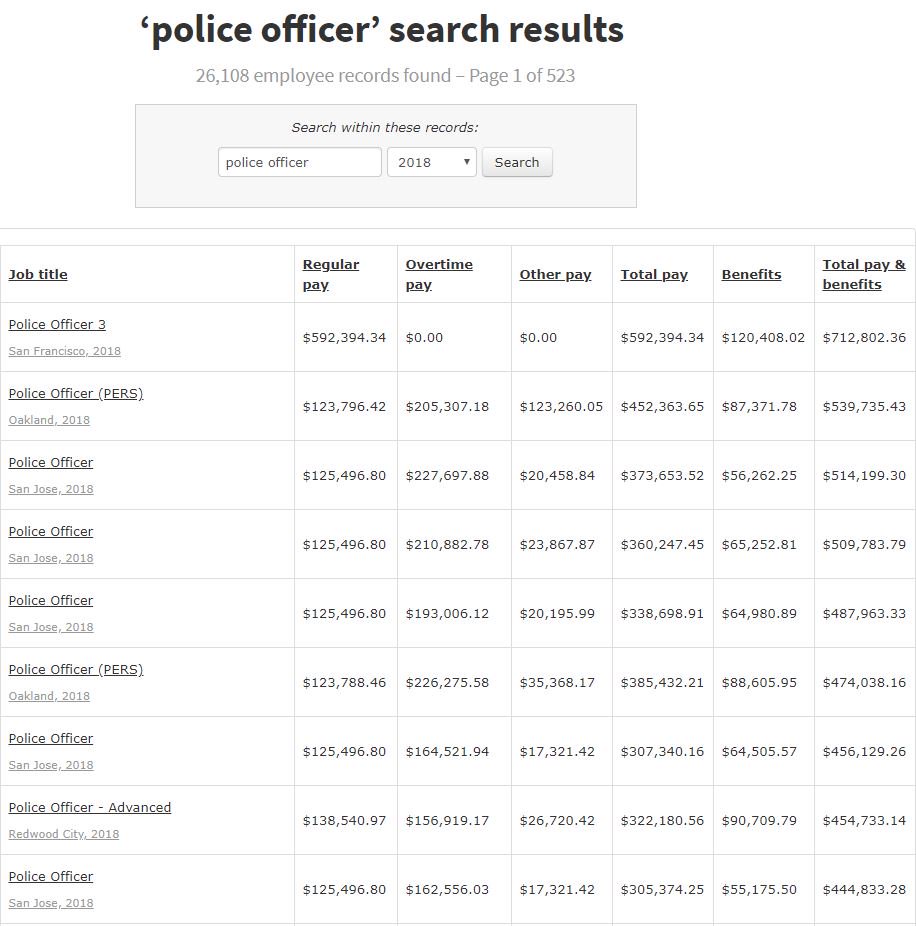Select total value $712,802.36

coord(864,337)
